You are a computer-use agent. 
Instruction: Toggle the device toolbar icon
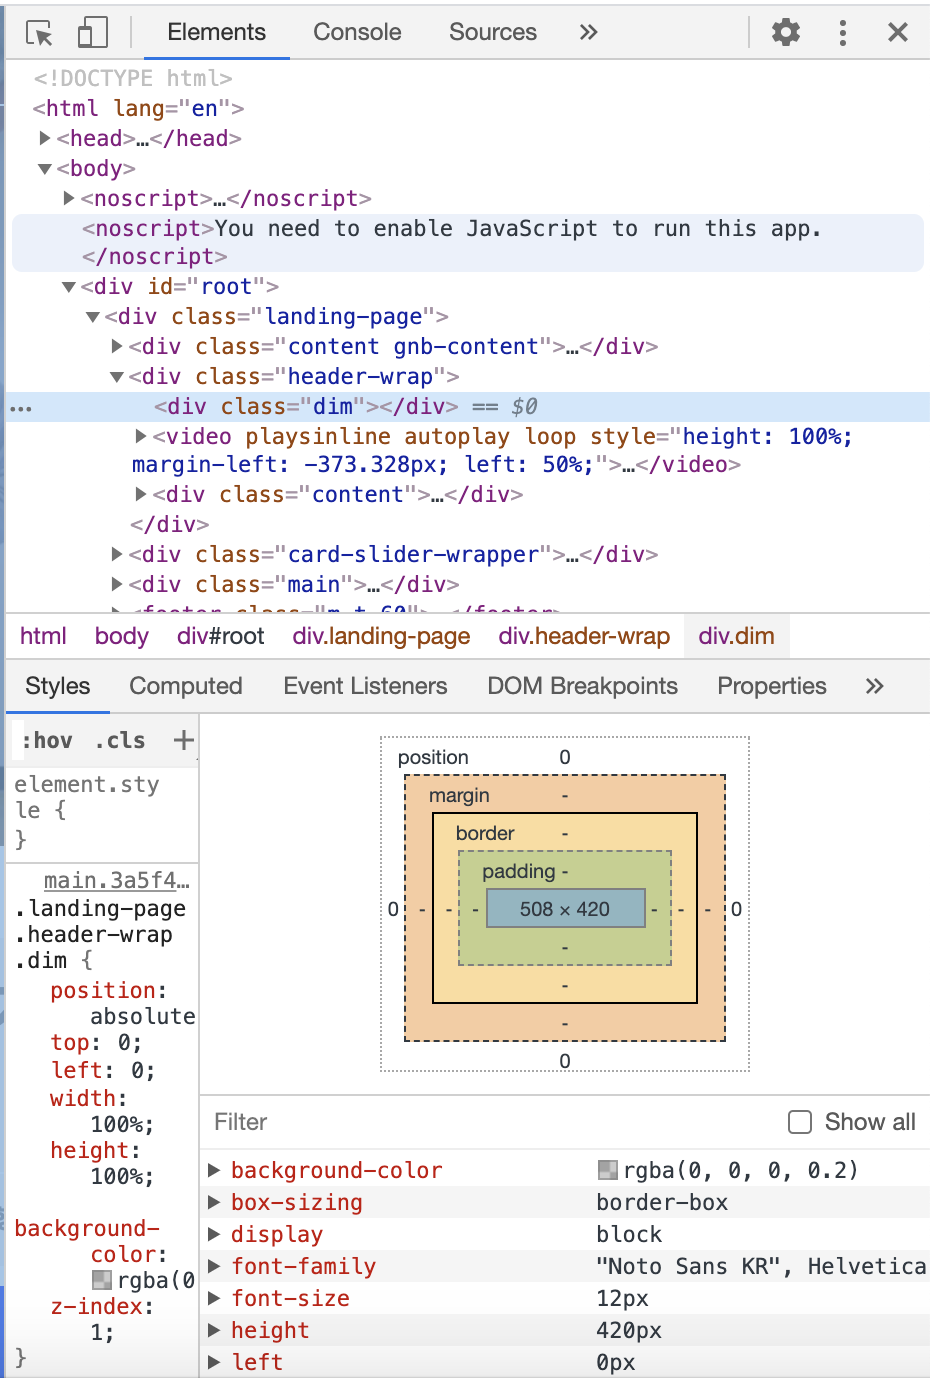click(92, 33)
